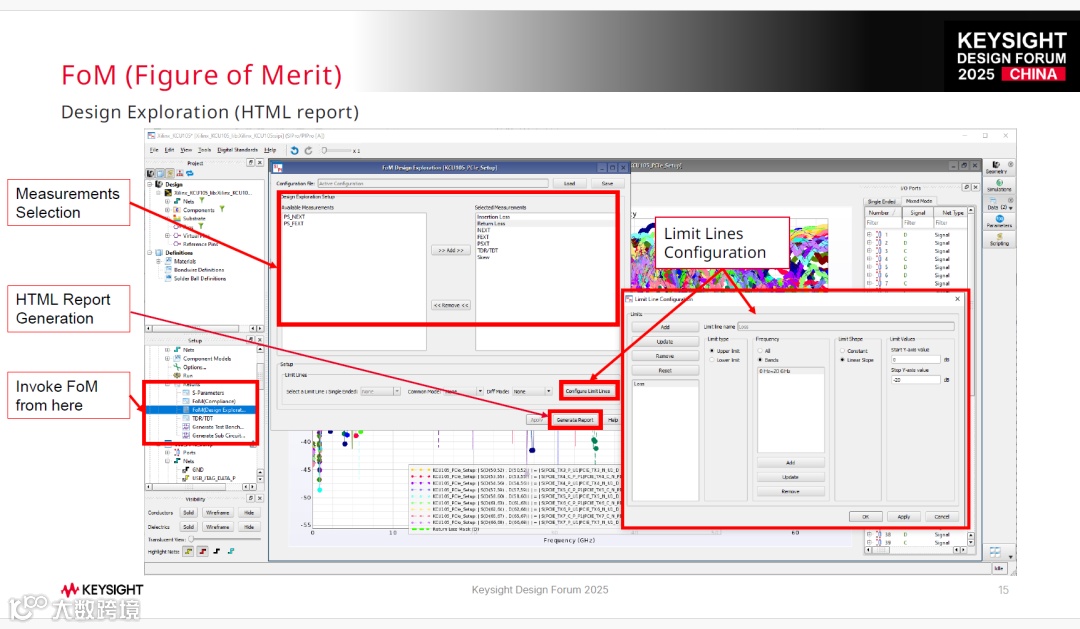1080x629 pixels.
Task: Select Upper limit radio button
Action: click(712, 351)
